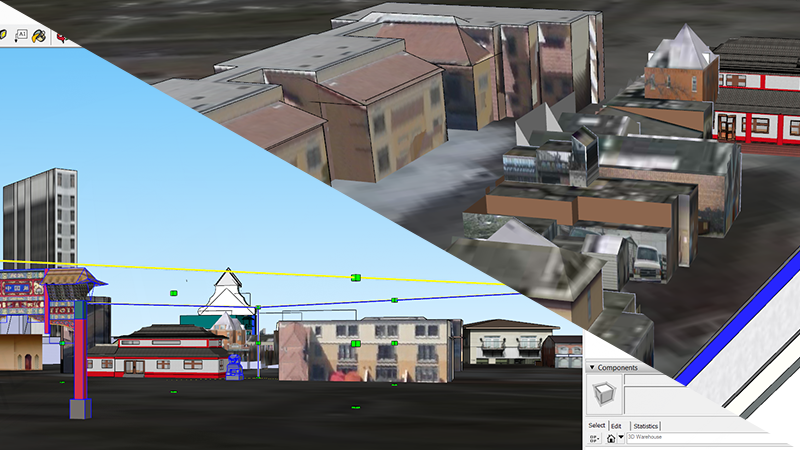
Task: Click the white parked van in aerial view
Action: [x=647, y=261]
